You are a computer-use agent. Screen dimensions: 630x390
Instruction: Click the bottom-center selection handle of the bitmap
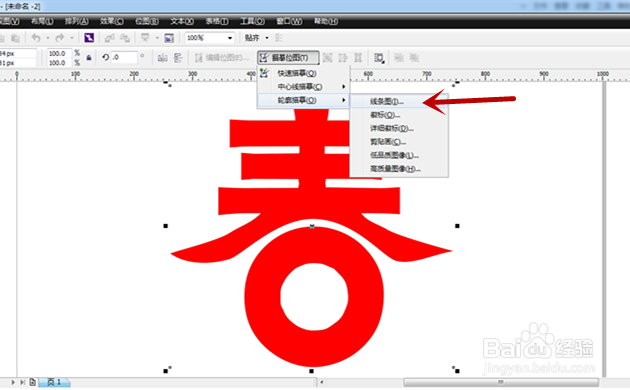click(311, 371)
